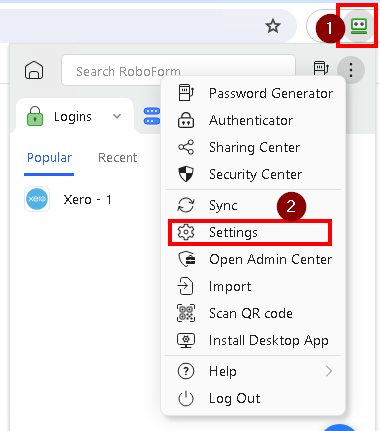Go to the RoboForm home icon
Image resolution: width=380 pixels, height=431 pixels.
click(34, 70)
